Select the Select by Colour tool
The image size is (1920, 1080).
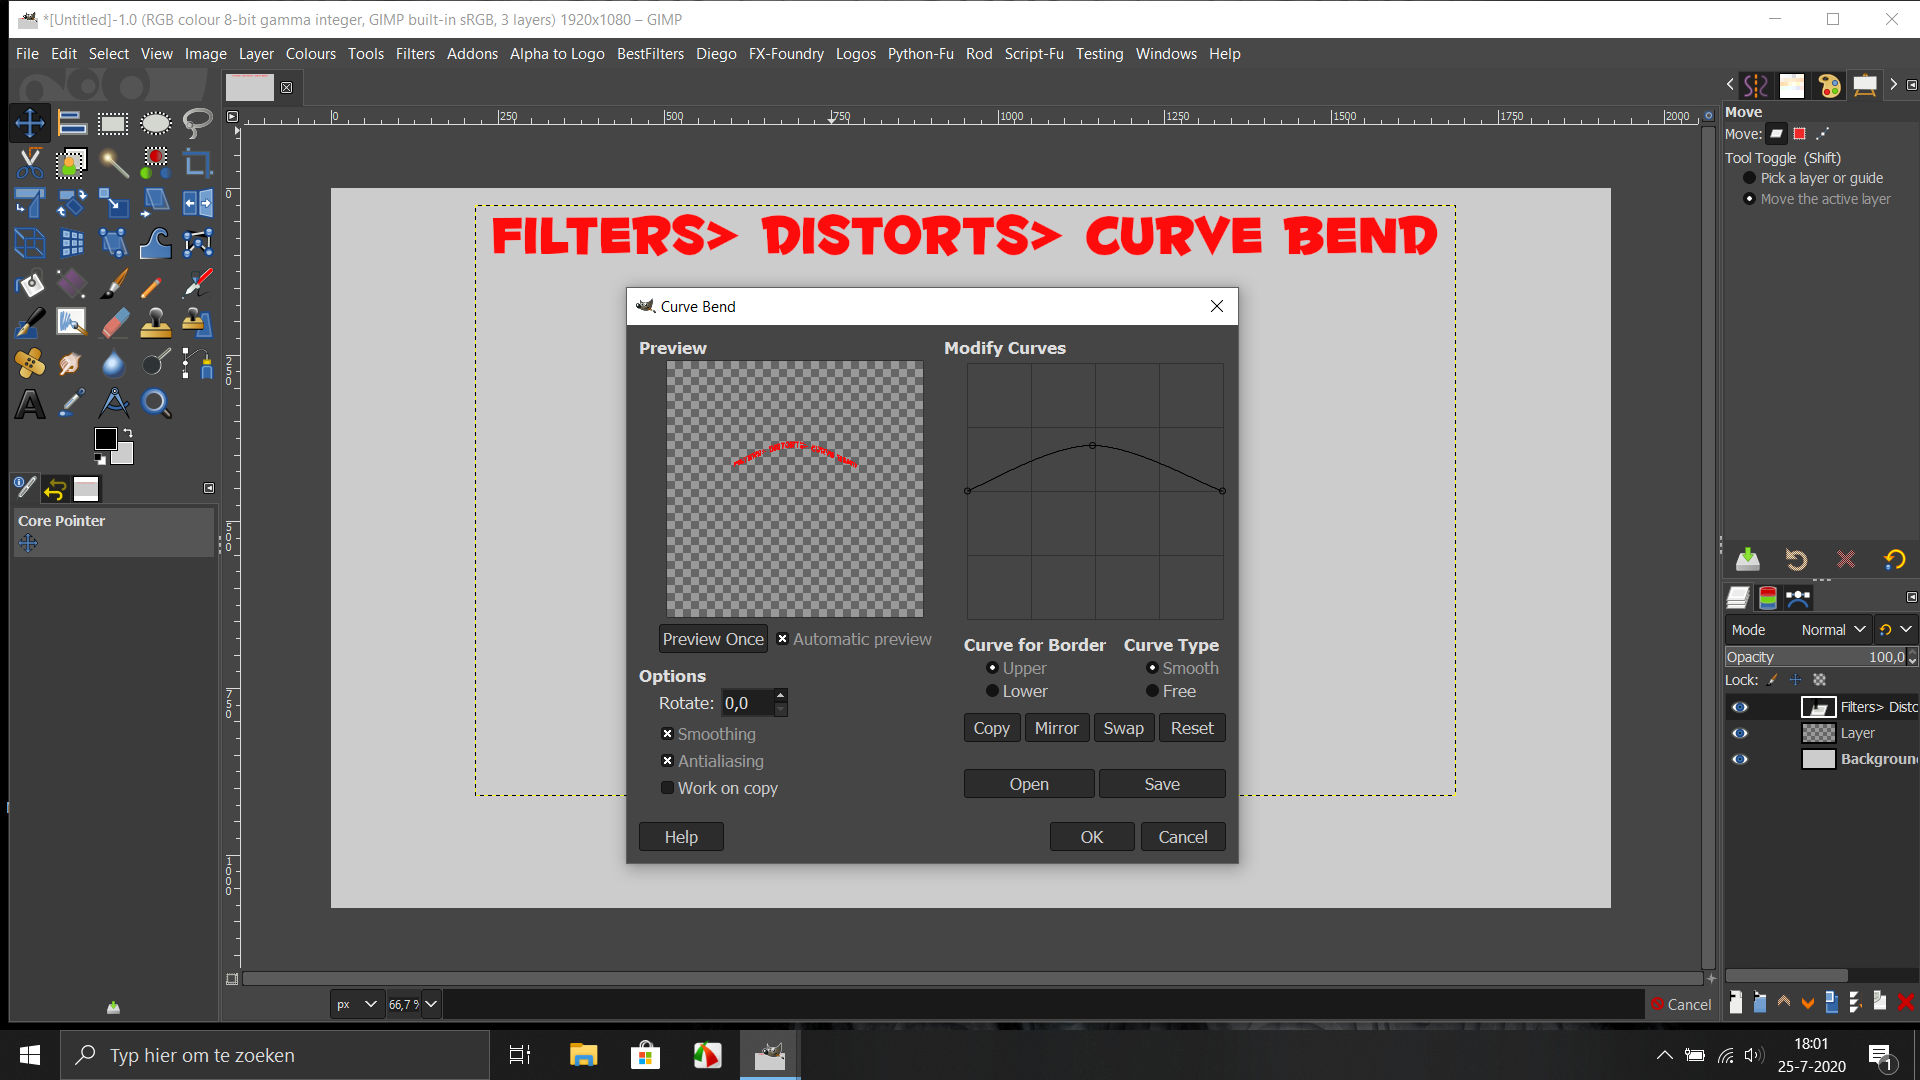click(155, 163)
